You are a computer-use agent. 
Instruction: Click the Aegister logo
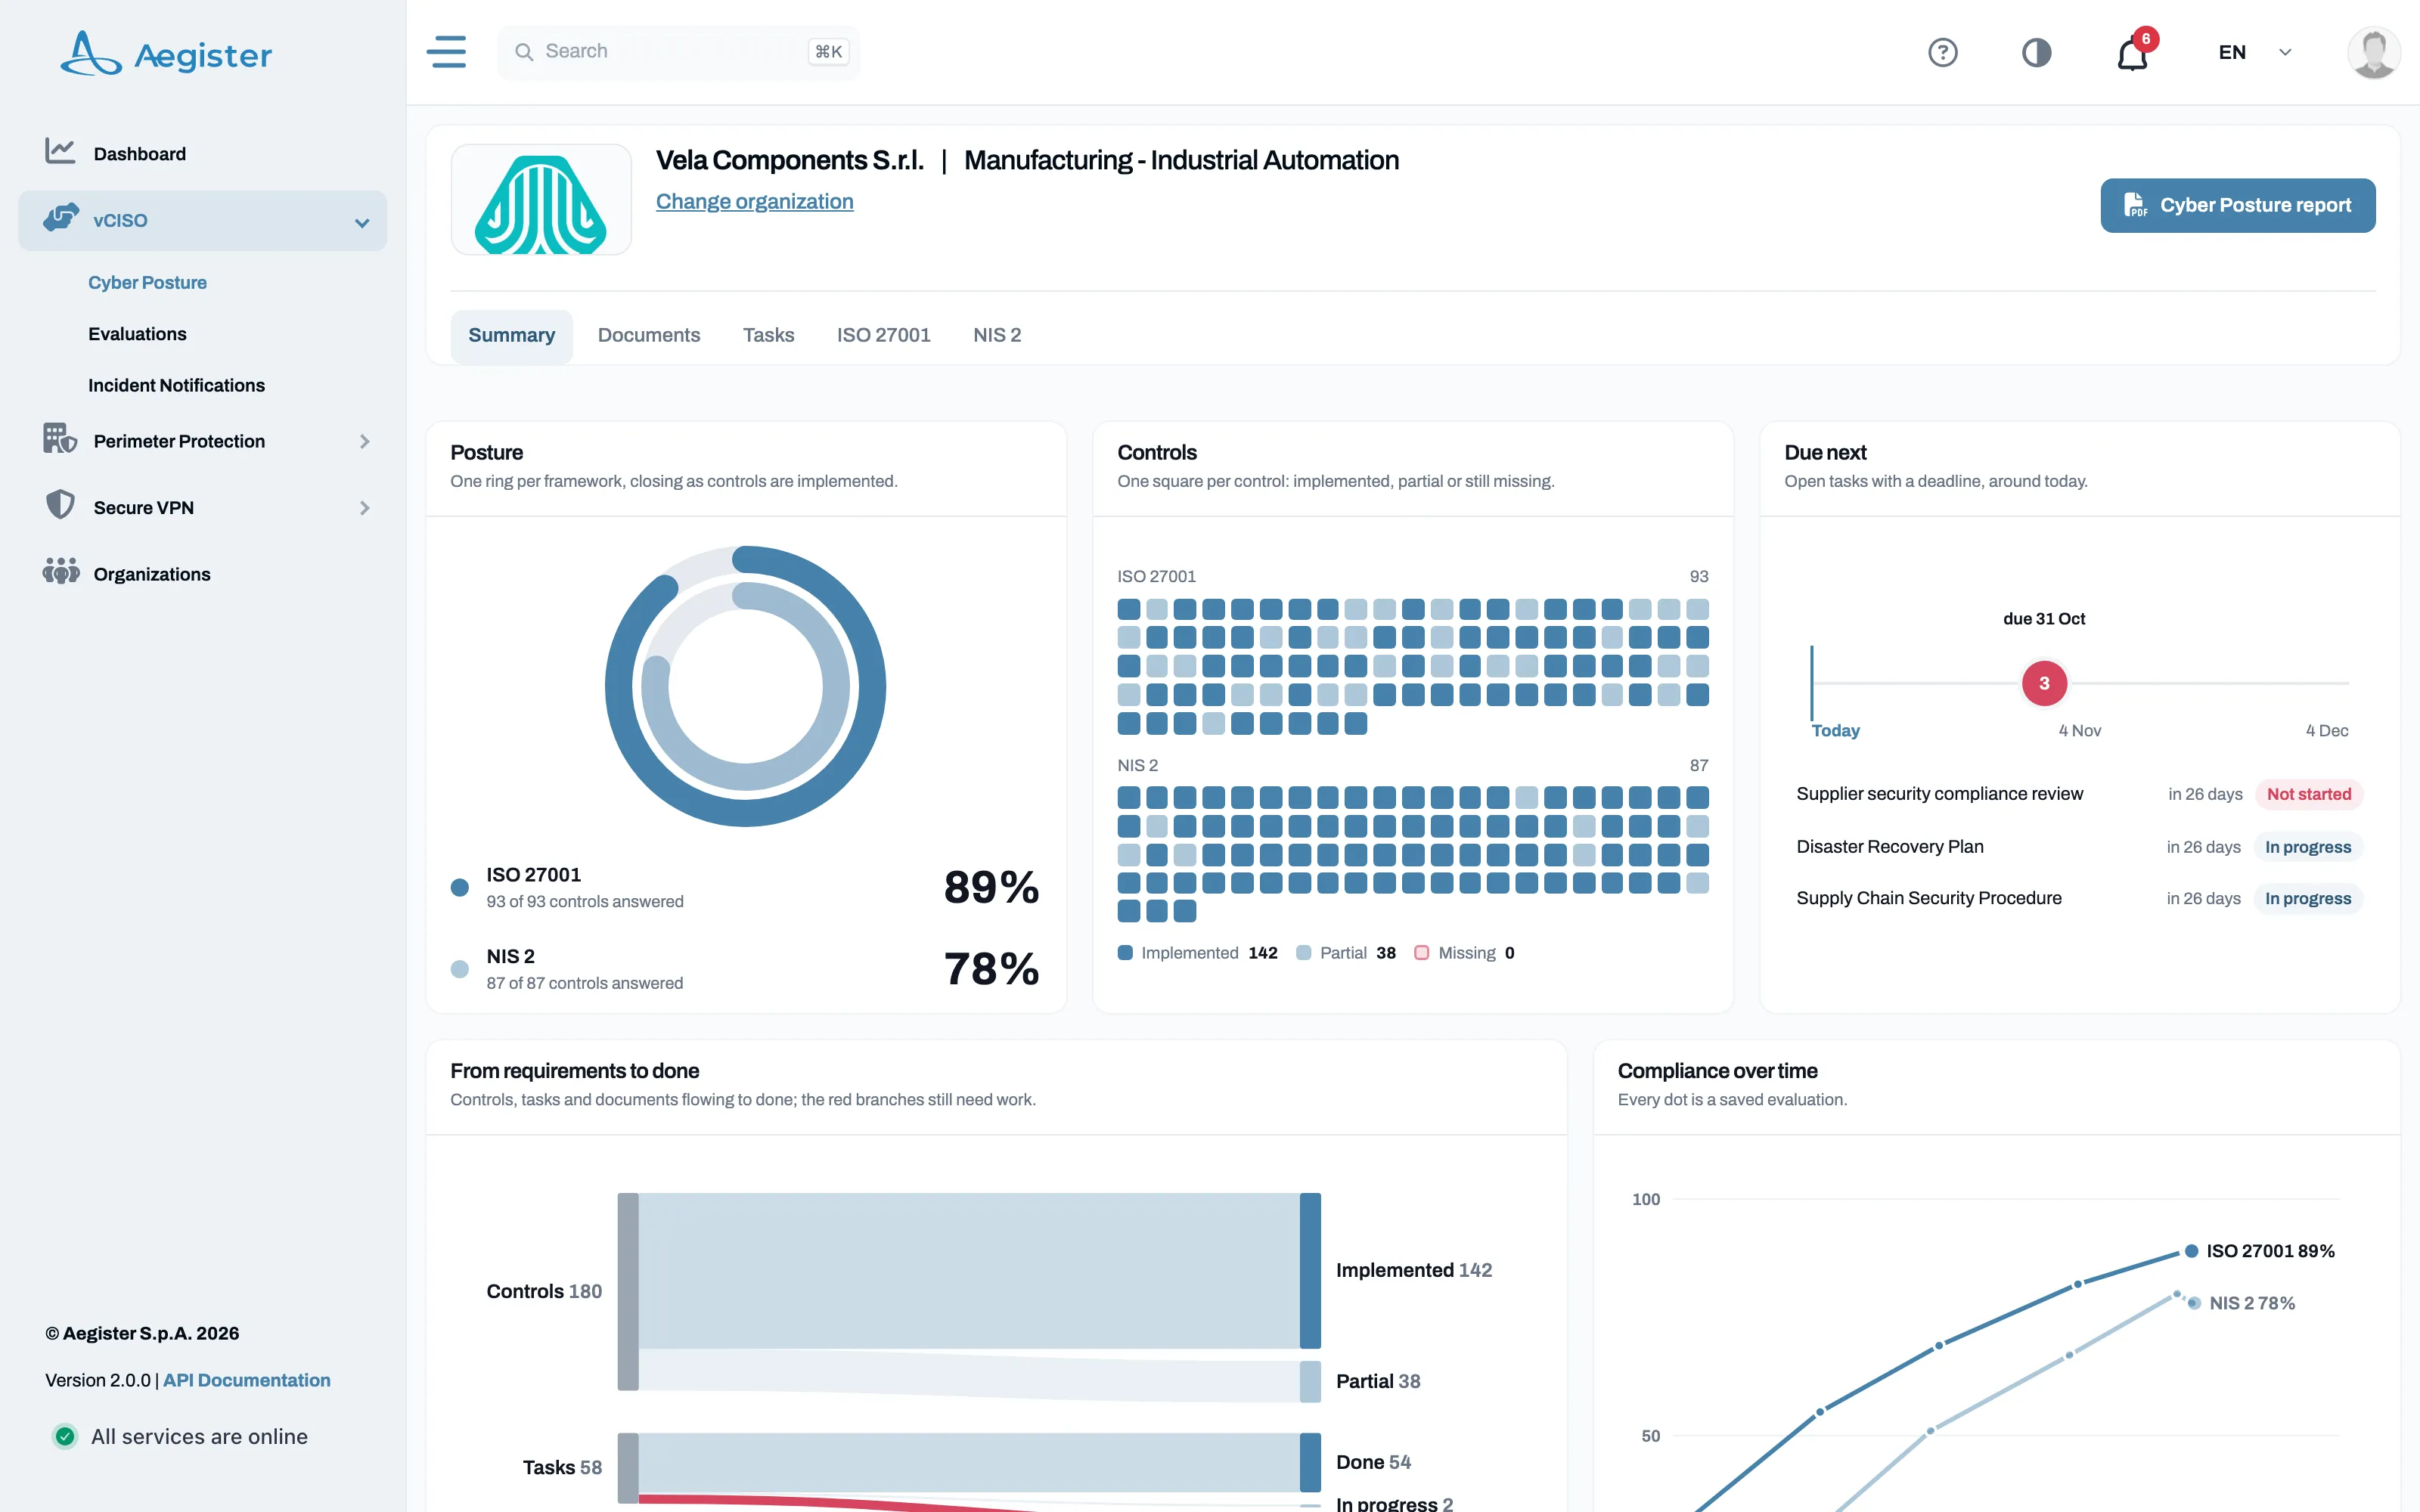tap(166, 54)
